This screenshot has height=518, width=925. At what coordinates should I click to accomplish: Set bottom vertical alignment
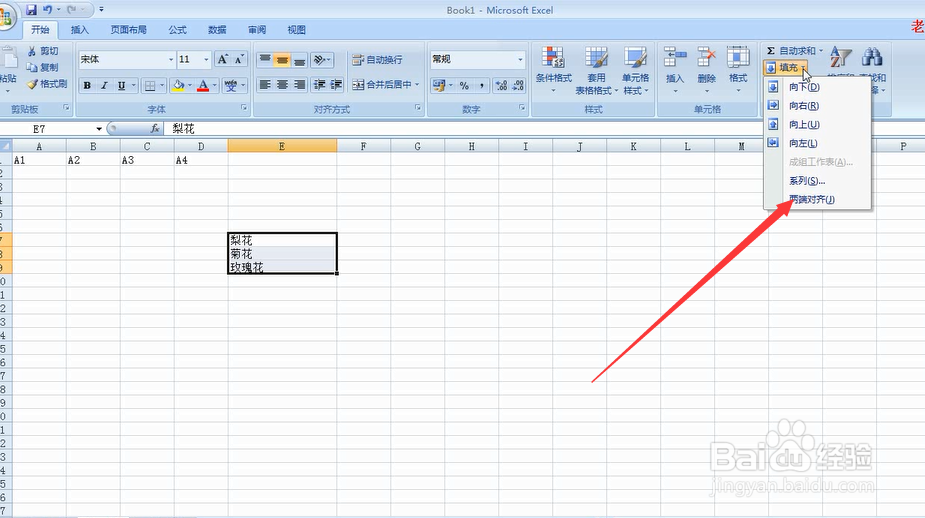[x=300, y=60]
